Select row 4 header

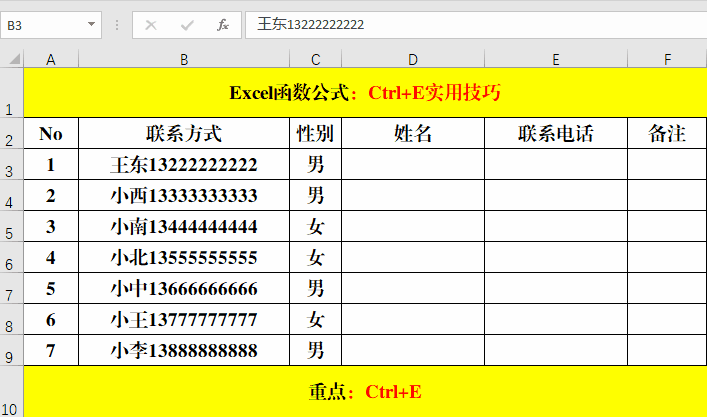click(12, 196)
